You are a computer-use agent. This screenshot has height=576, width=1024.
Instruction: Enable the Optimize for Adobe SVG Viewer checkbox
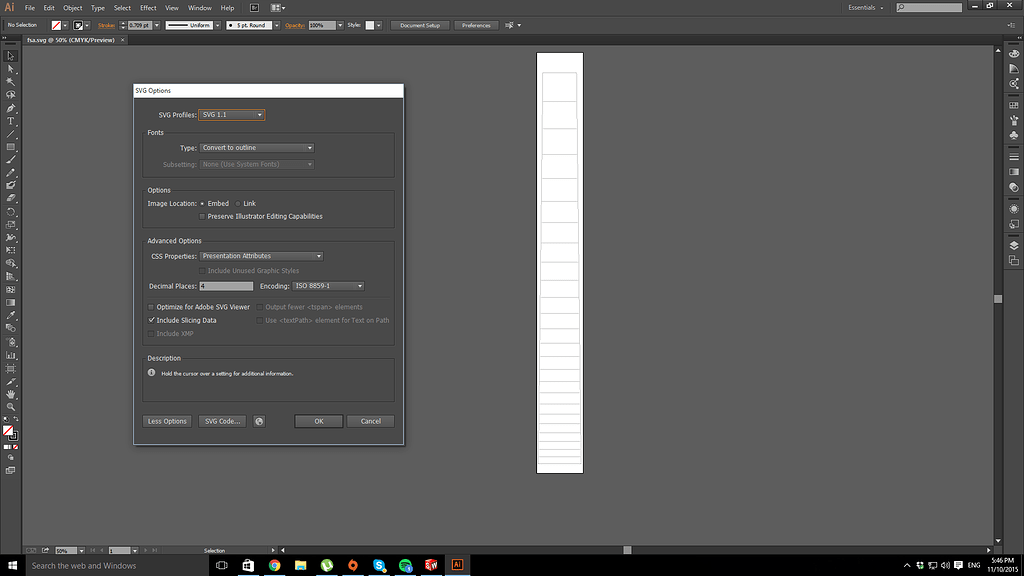click(151, 307)
